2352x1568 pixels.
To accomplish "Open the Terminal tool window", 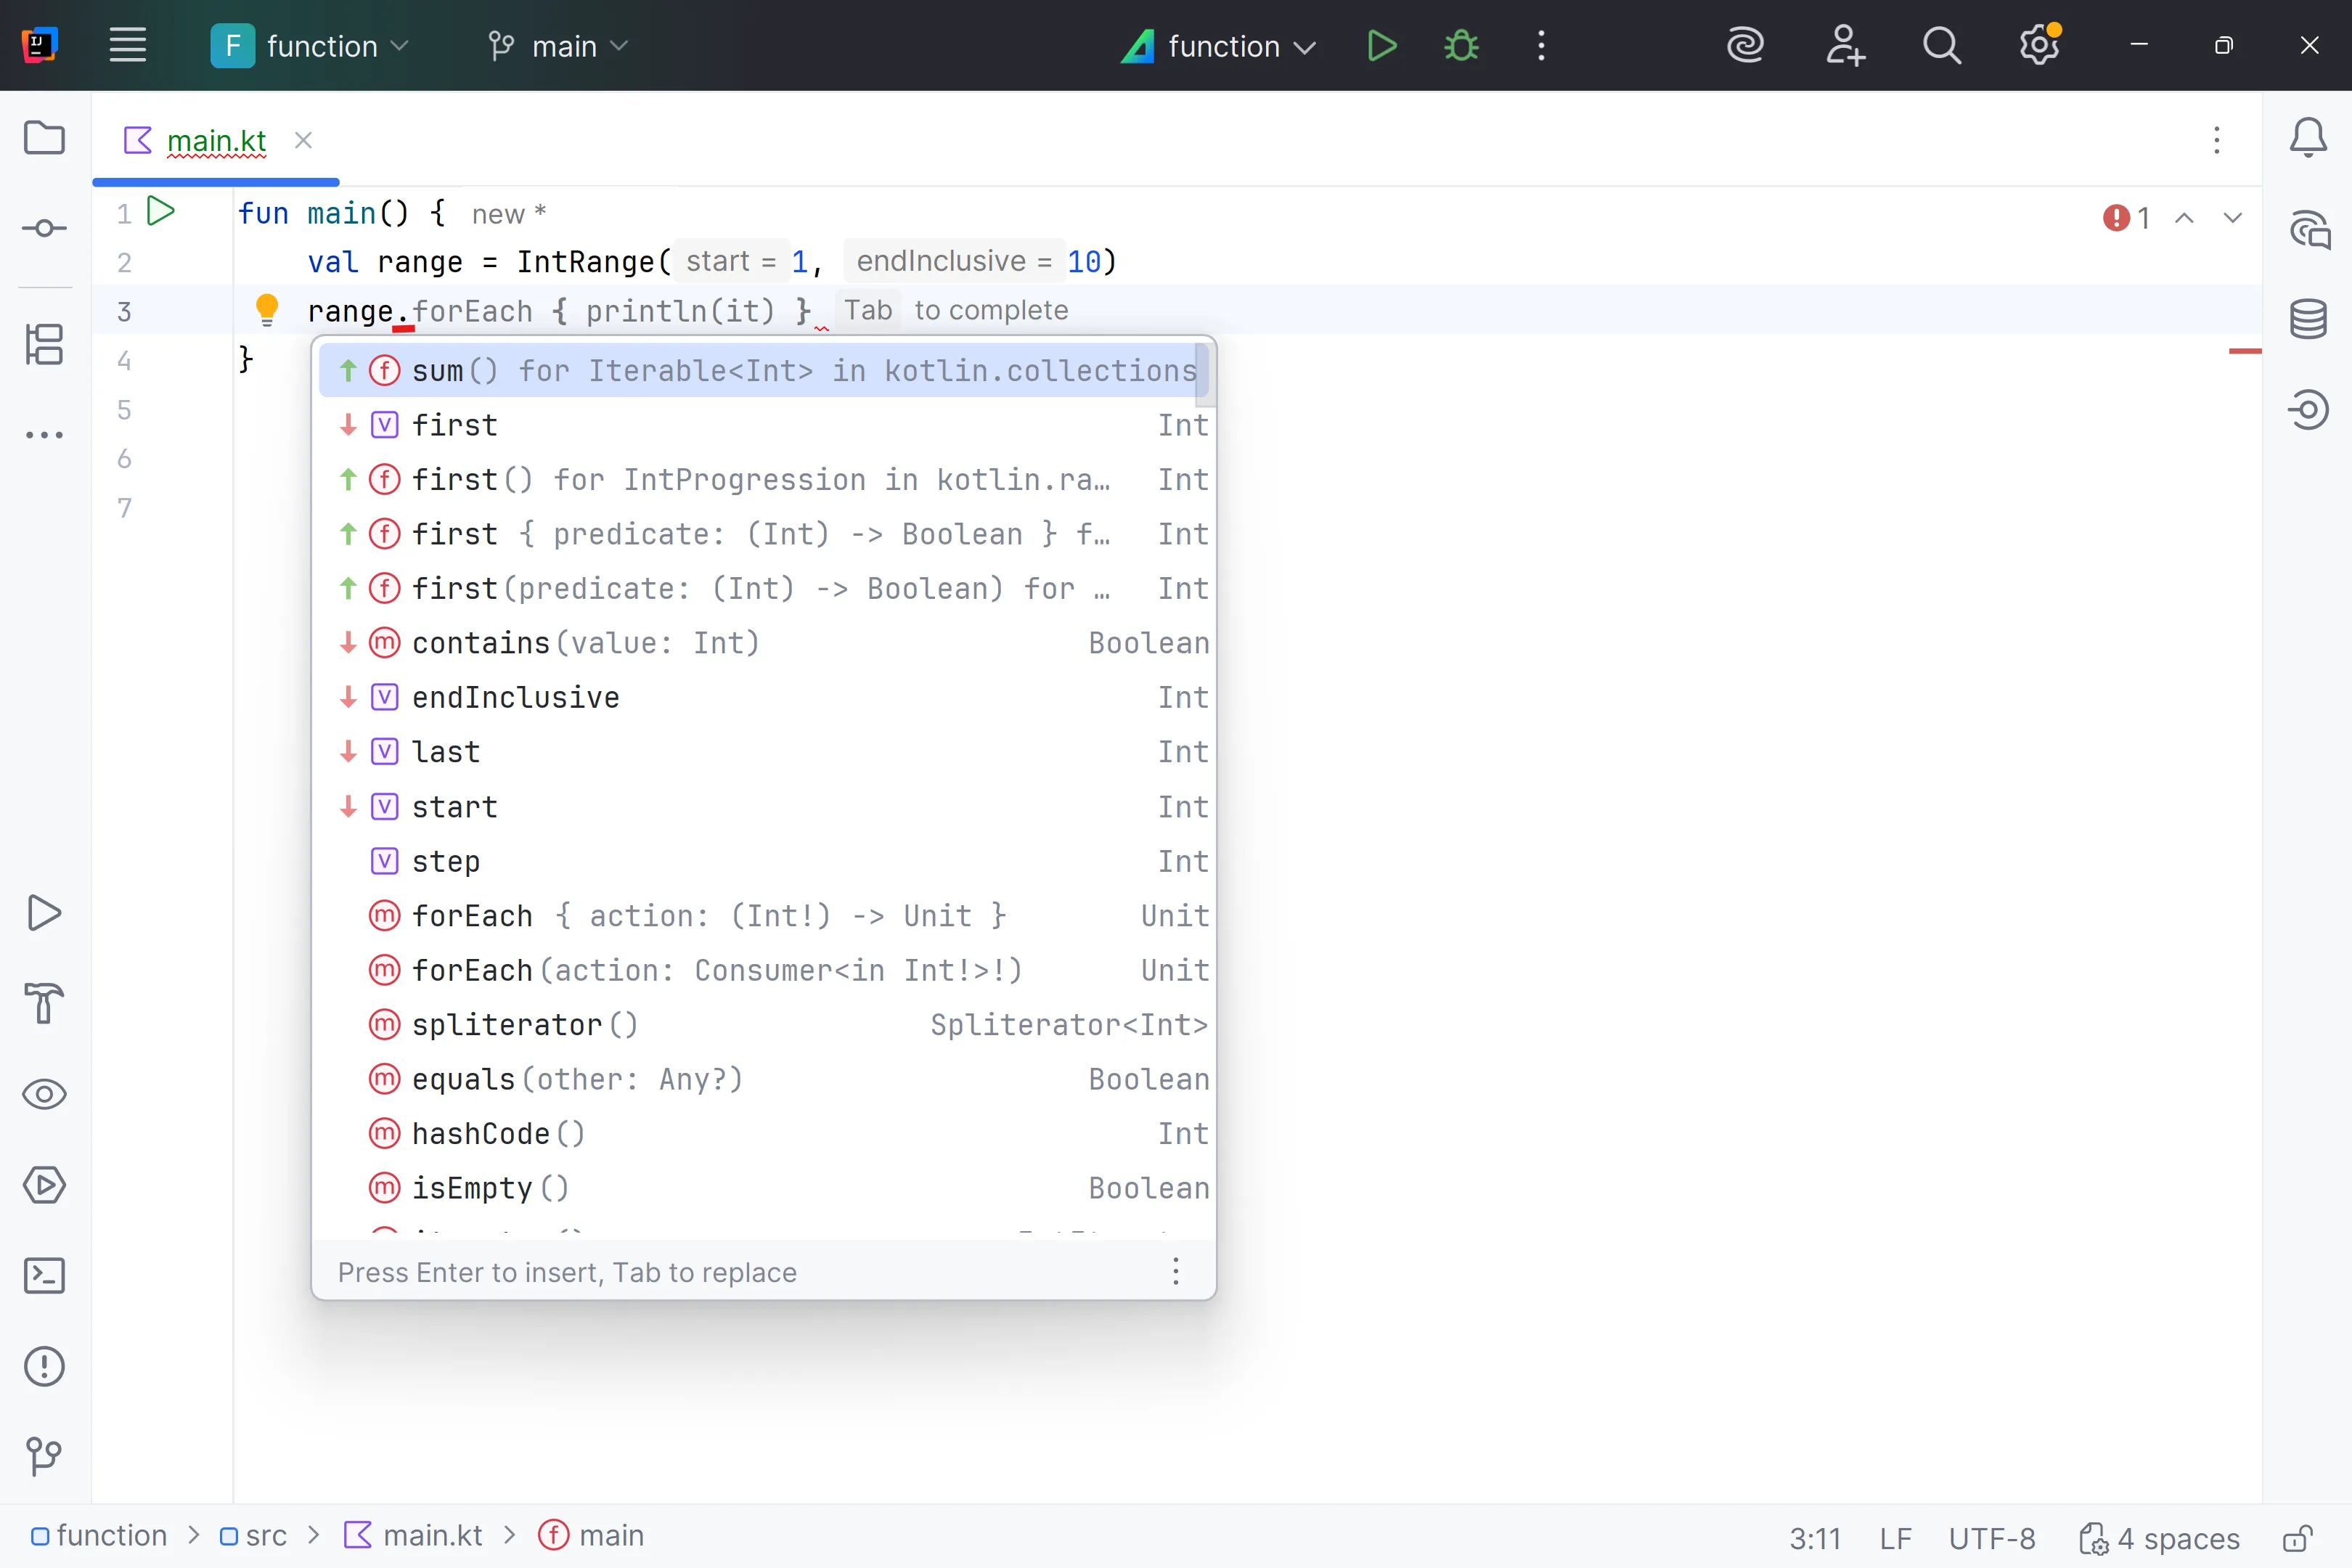I will tap(44, 1276).
